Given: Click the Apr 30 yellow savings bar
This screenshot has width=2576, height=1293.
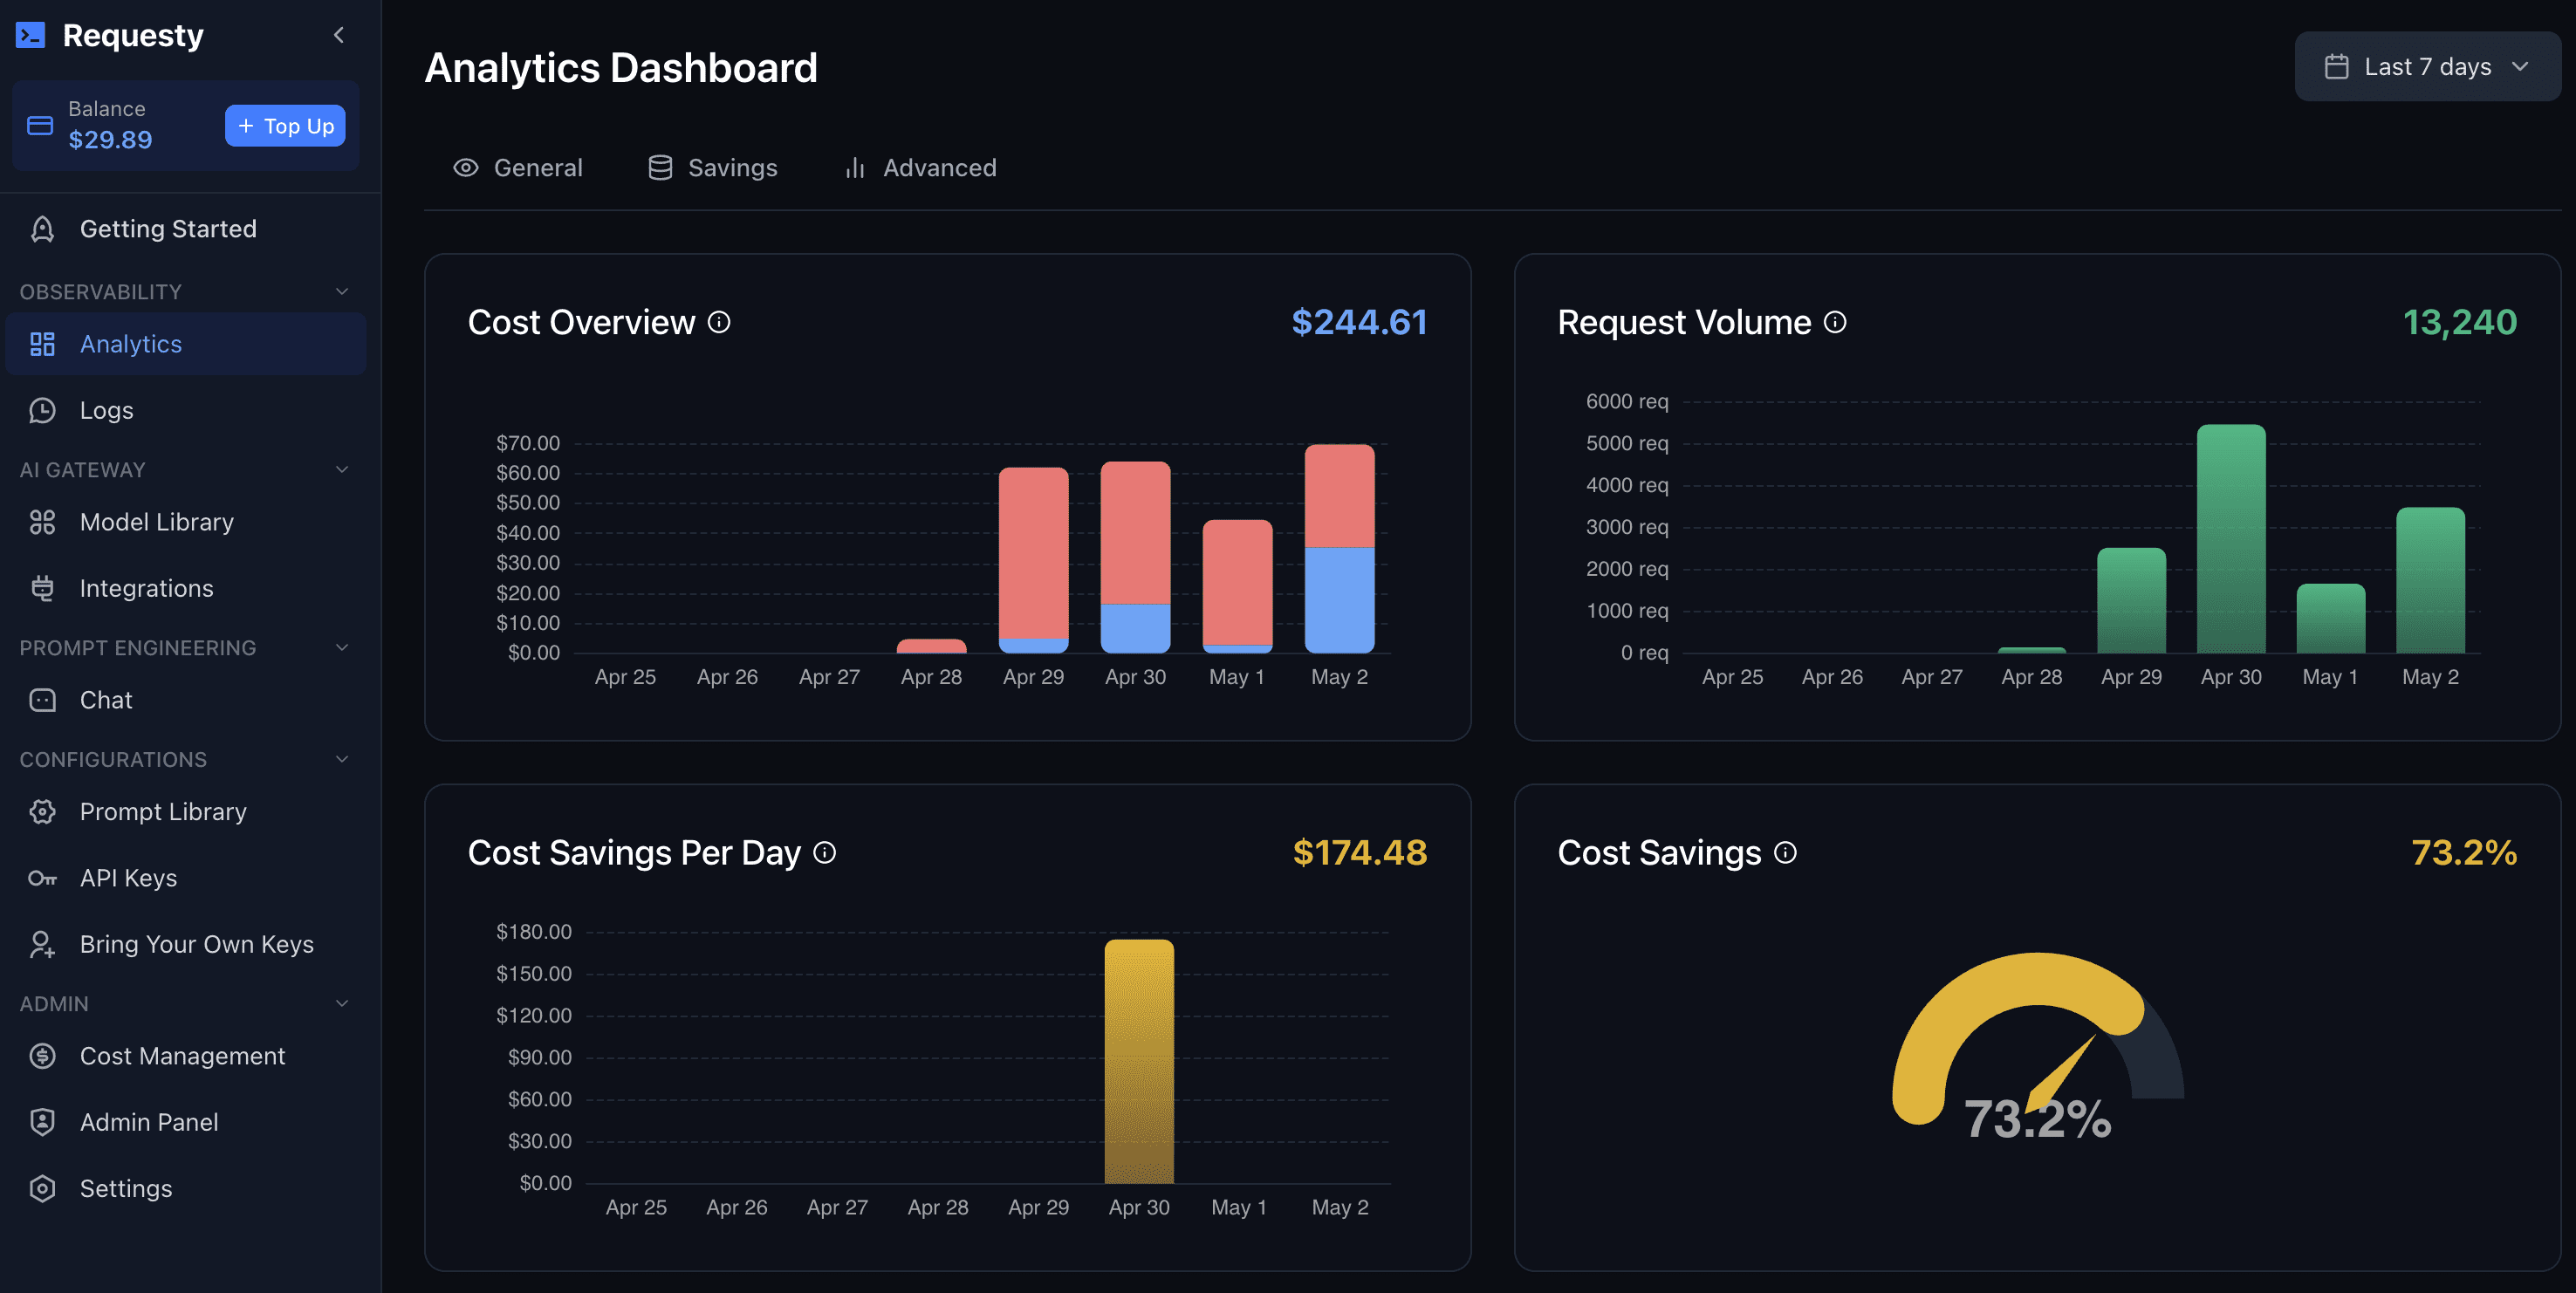Looking at the screenshot, I should [x=1139, y=1060].
